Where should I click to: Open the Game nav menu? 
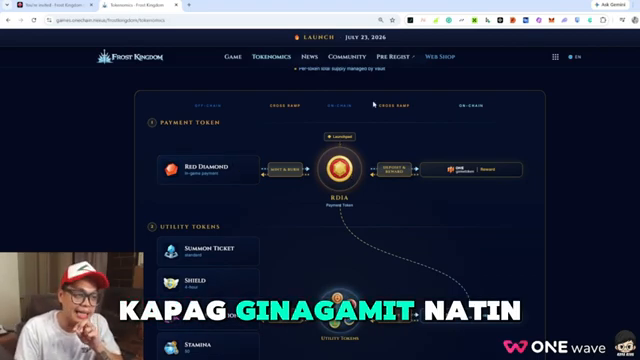233,57
